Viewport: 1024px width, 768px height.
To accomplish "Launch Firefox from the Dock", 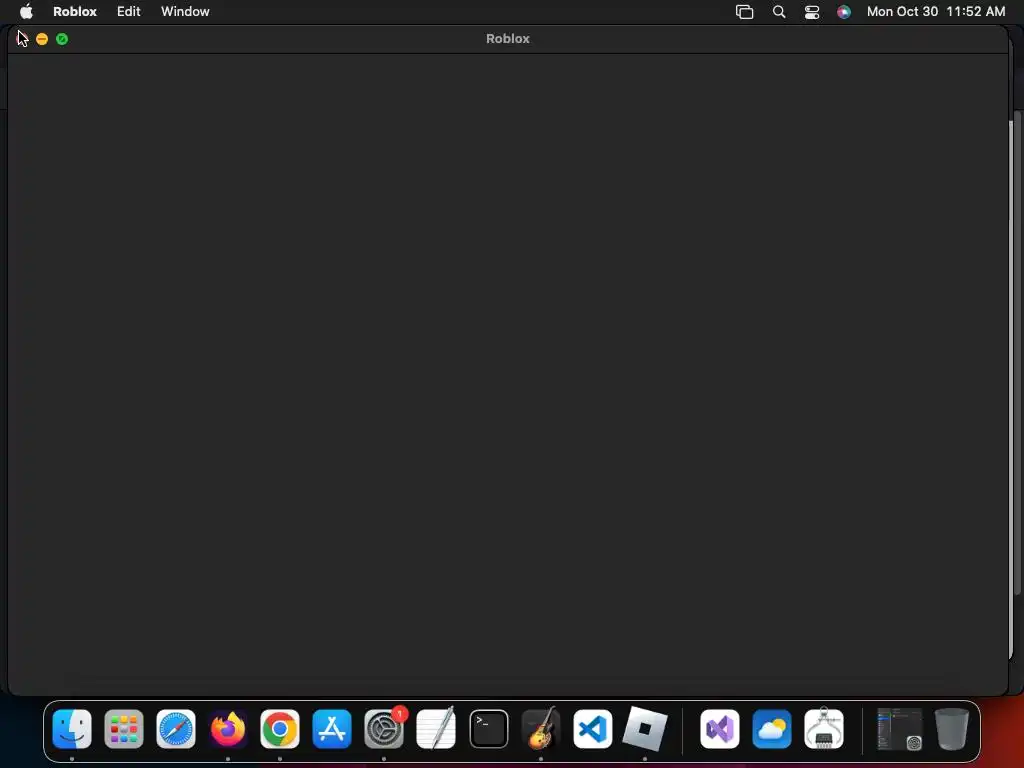I will [x=228, y=728].
